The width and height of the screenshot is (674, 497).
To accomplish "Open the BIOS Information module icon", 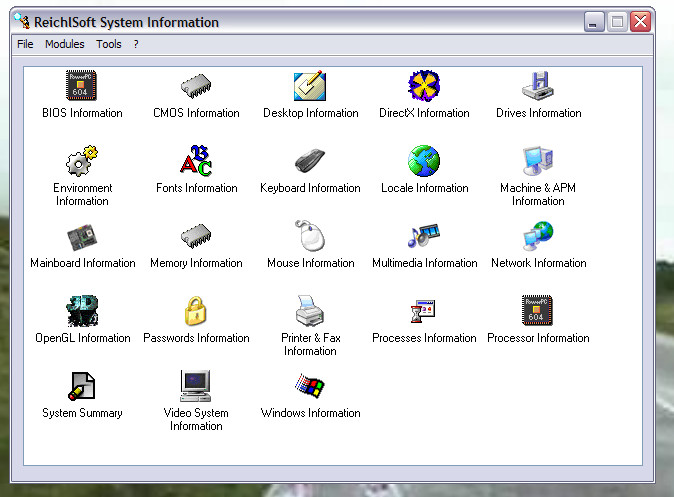I will 82,86.
